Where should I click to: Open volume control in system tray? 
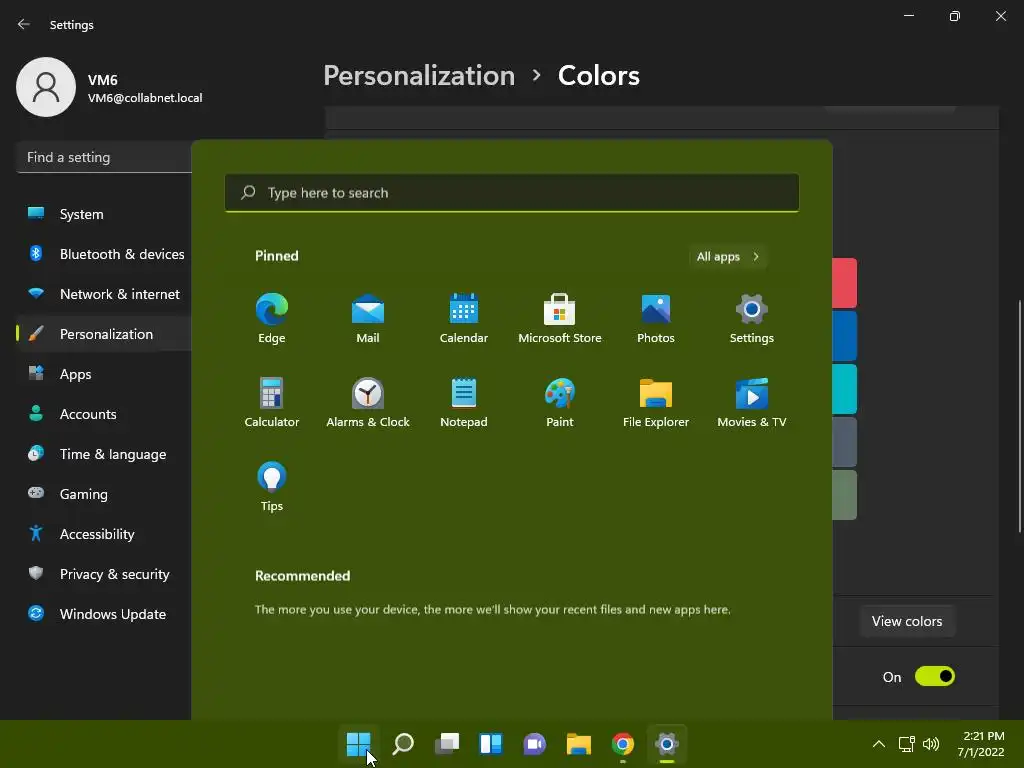coord(931,744)
